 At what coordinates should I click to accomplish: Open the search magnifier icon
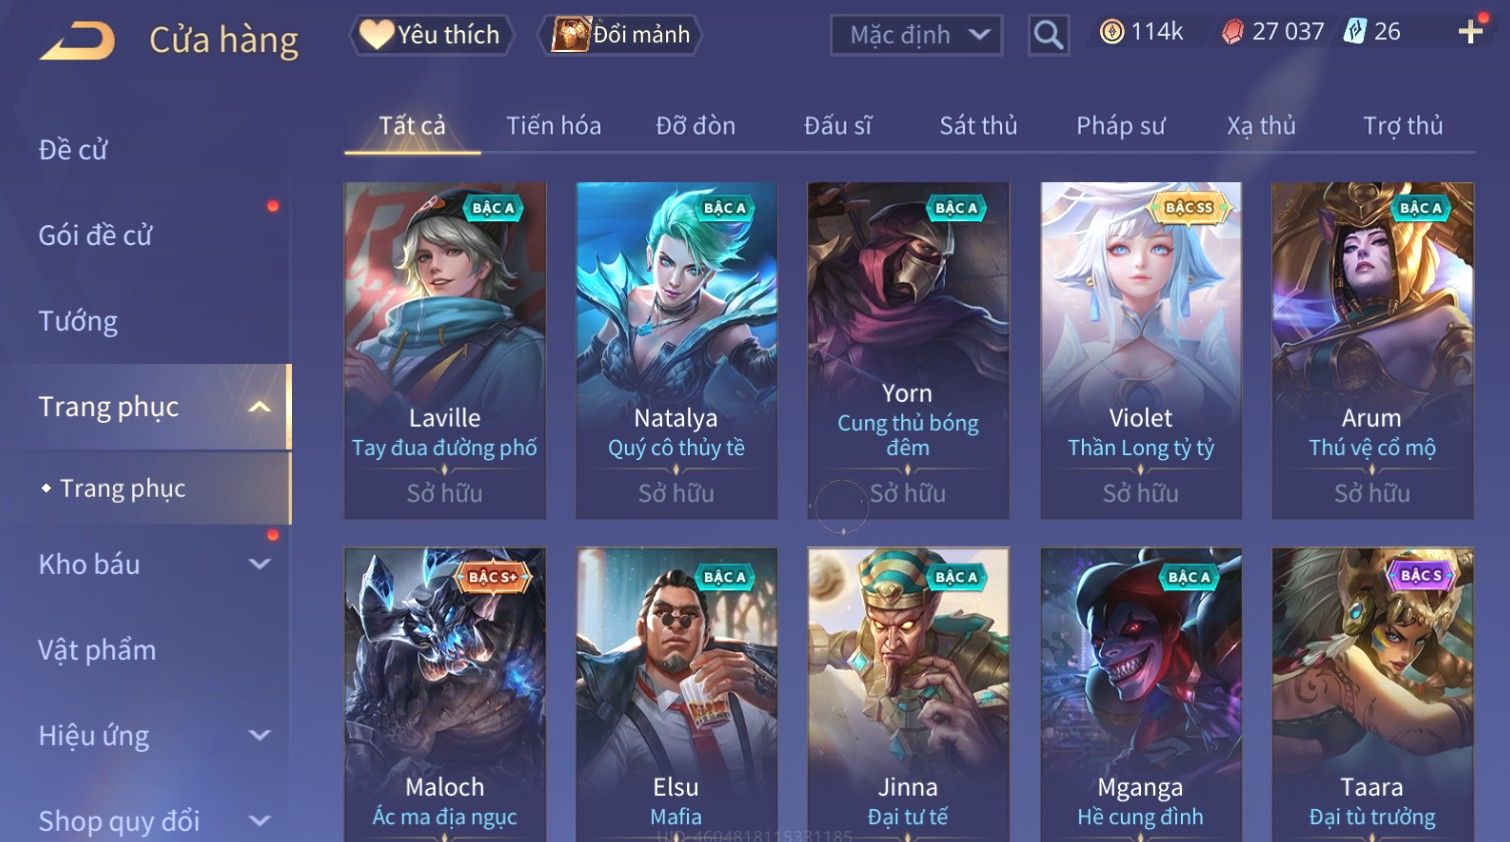click(x=1048, y=35)
